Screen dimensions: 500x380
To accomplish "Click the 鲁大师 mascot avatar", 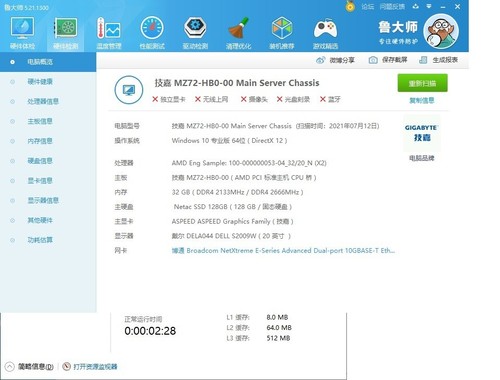I will click(441, 31).
